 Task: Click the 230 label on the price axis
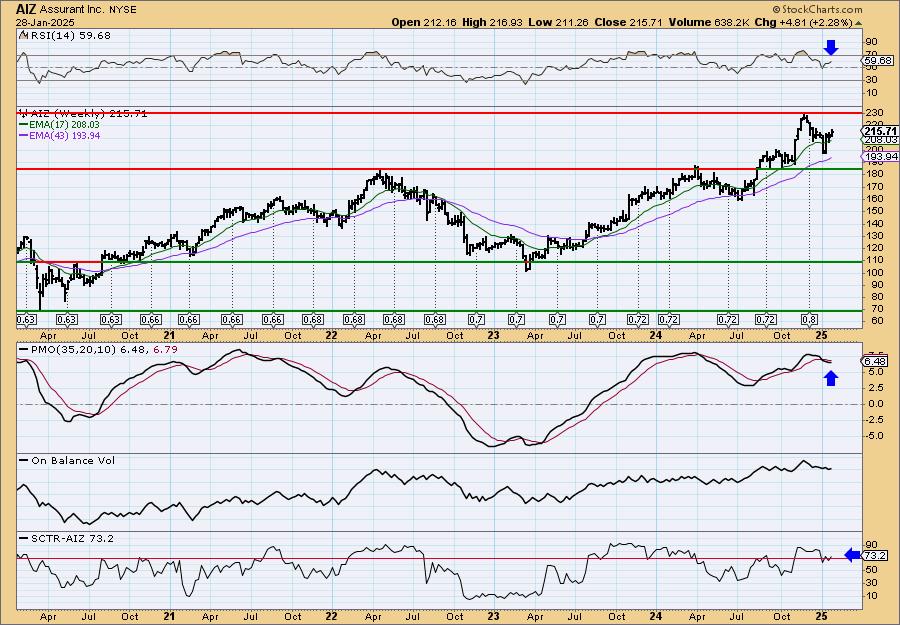pos(874,113)
